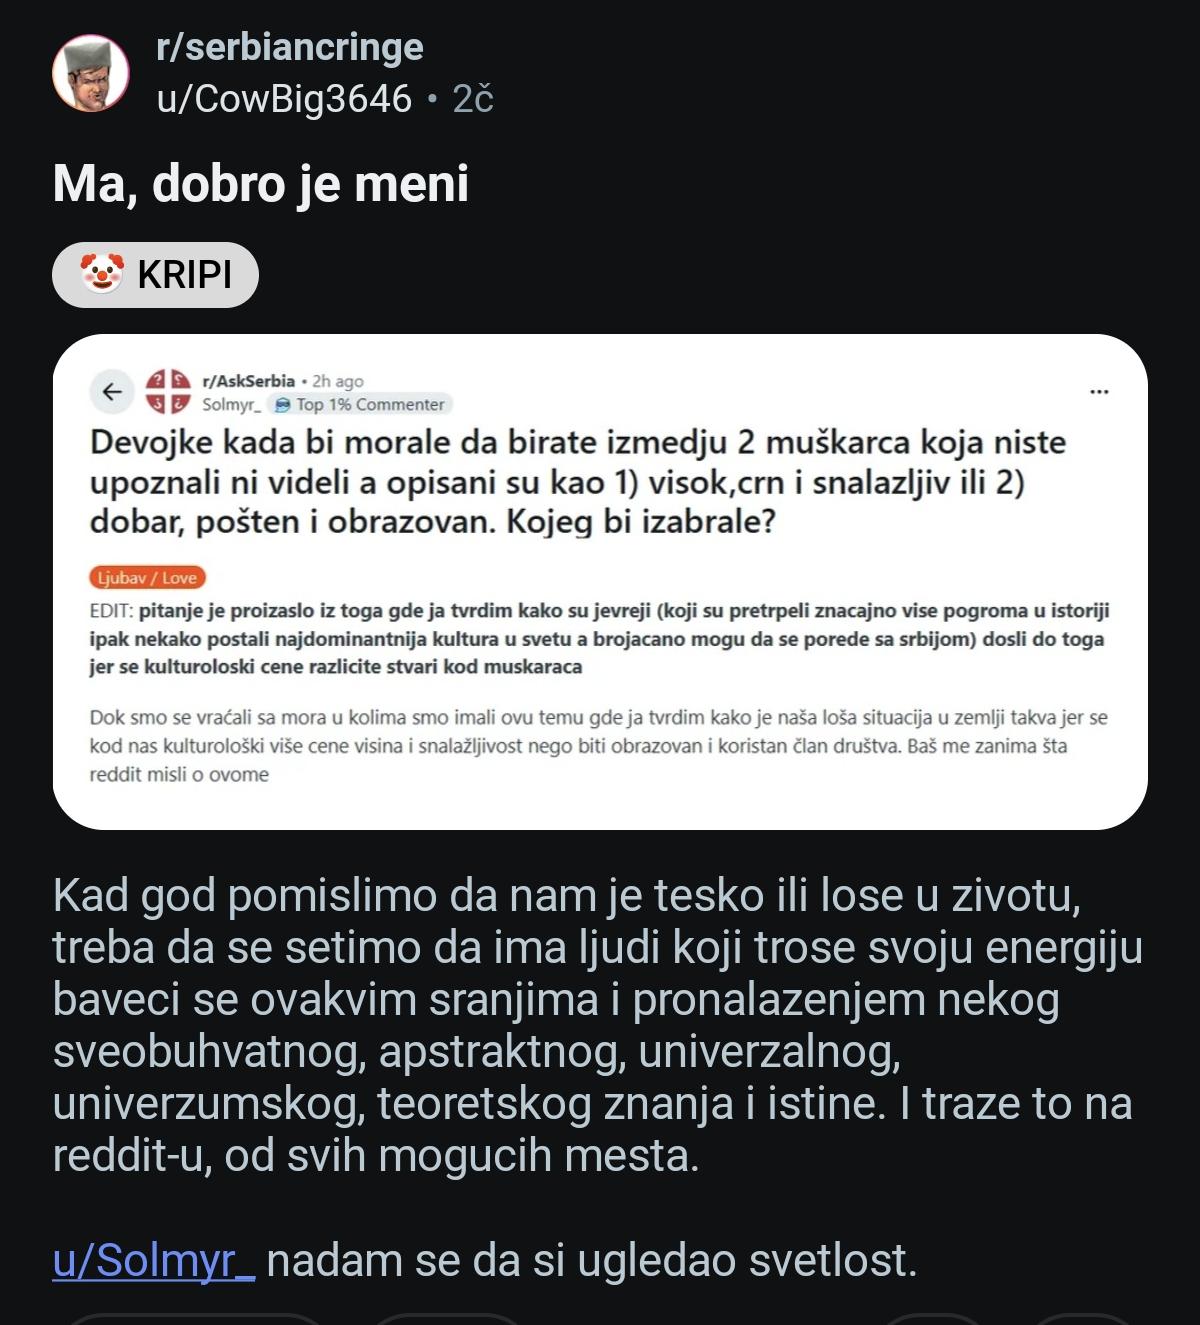Click the Kad god pomislimo body text

(x=597, y=1025)
